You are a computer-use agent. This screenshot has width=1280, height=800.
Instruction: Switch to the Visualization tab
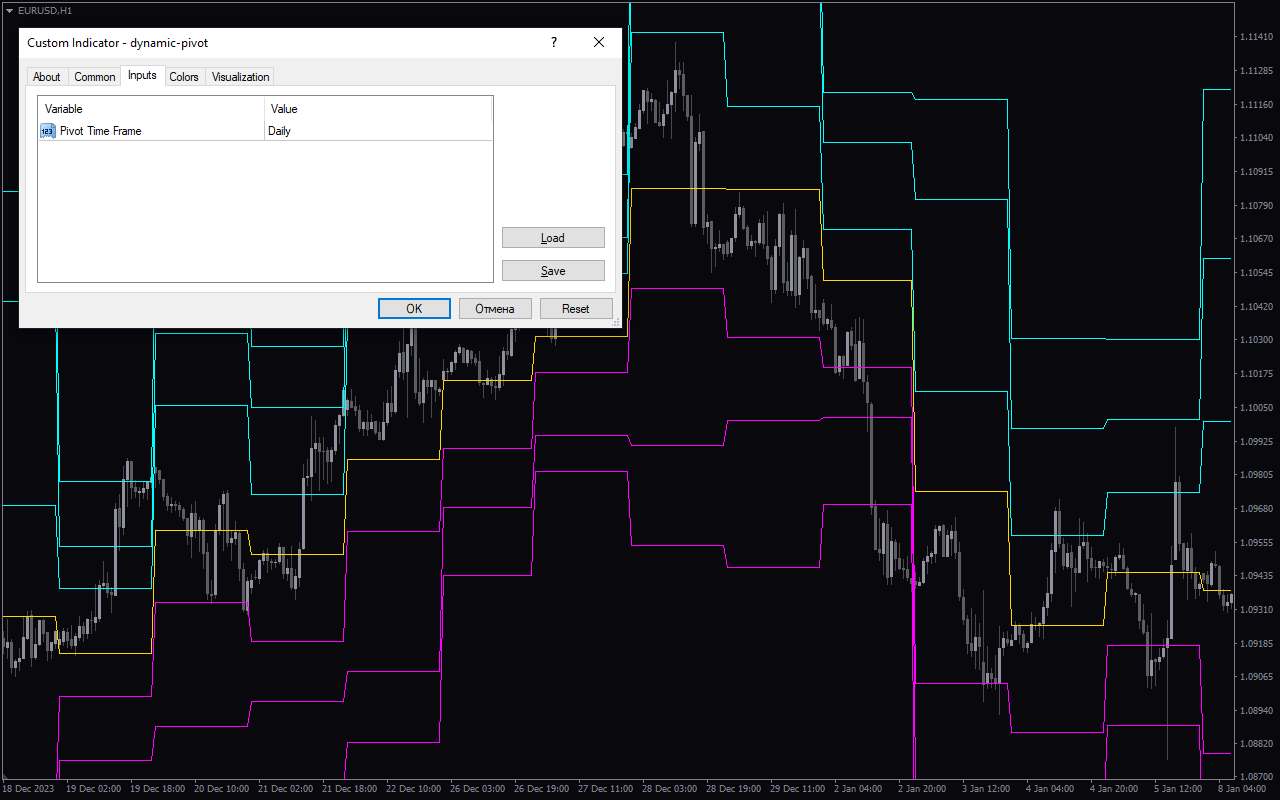click(x=240, y=77)
